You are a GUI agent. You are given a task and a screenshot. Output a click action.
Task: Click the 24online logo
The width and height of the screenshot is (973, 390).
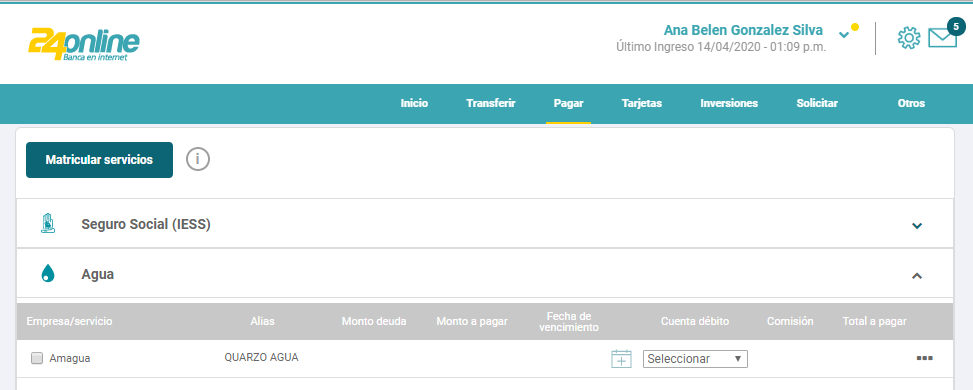pyautogui.click(x=84, y=45)
